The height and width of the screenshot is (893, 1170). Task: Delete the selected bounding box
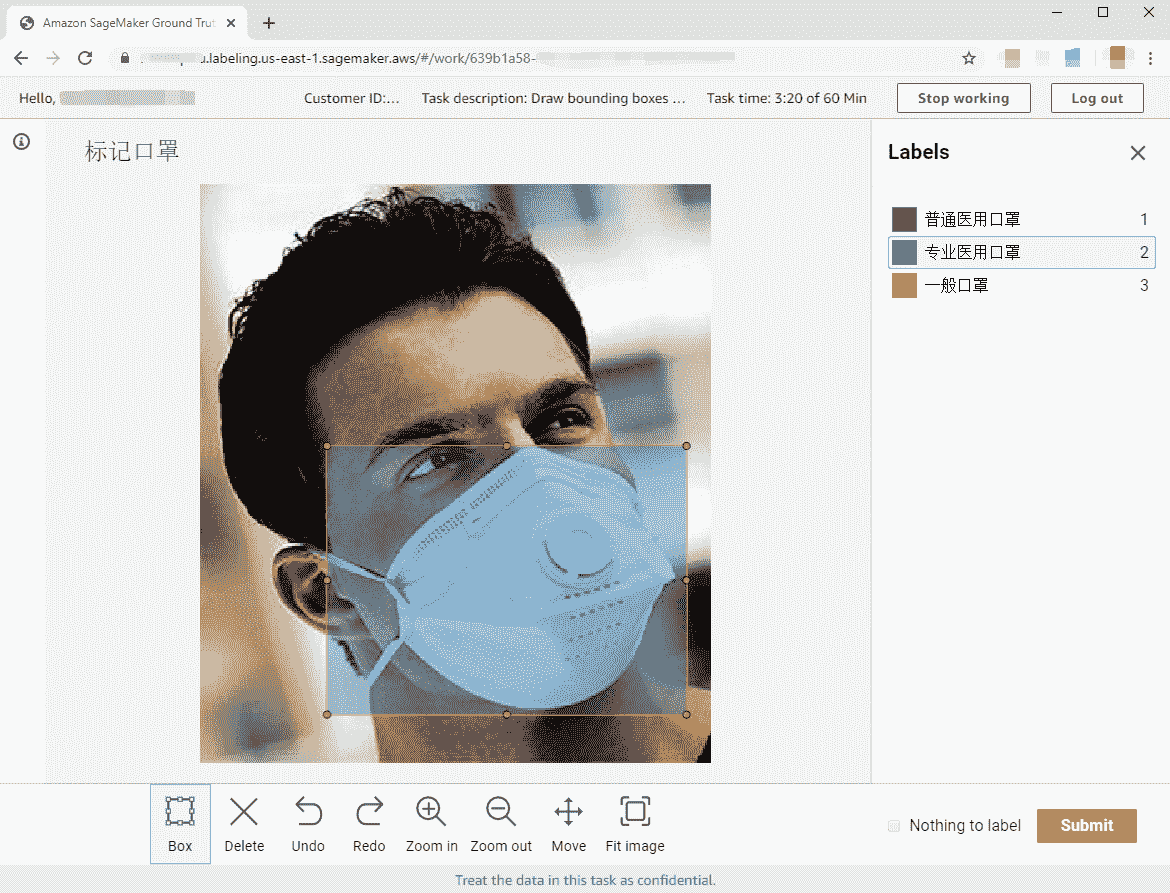point(244,824)
